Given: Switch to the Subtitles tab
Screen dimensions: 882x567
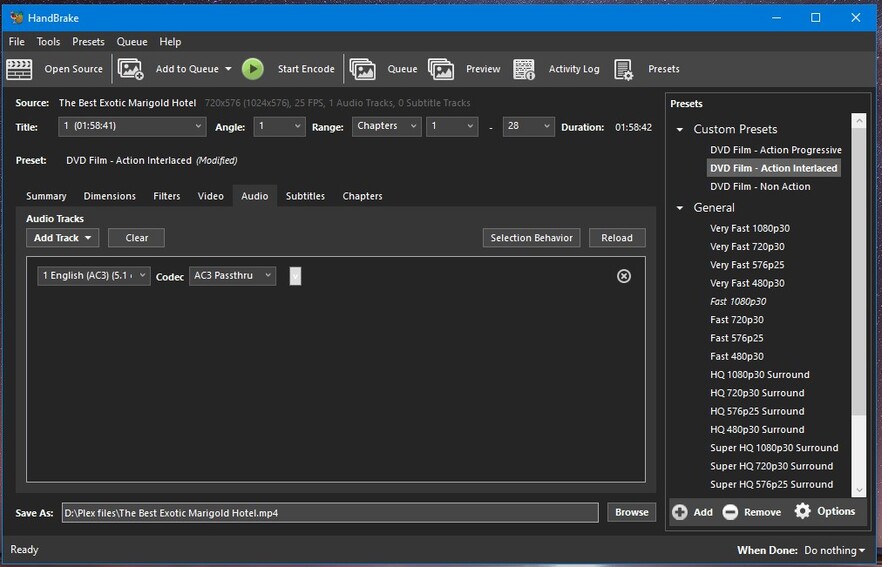Looking at the screenshot, I should [x=305, y=196].
